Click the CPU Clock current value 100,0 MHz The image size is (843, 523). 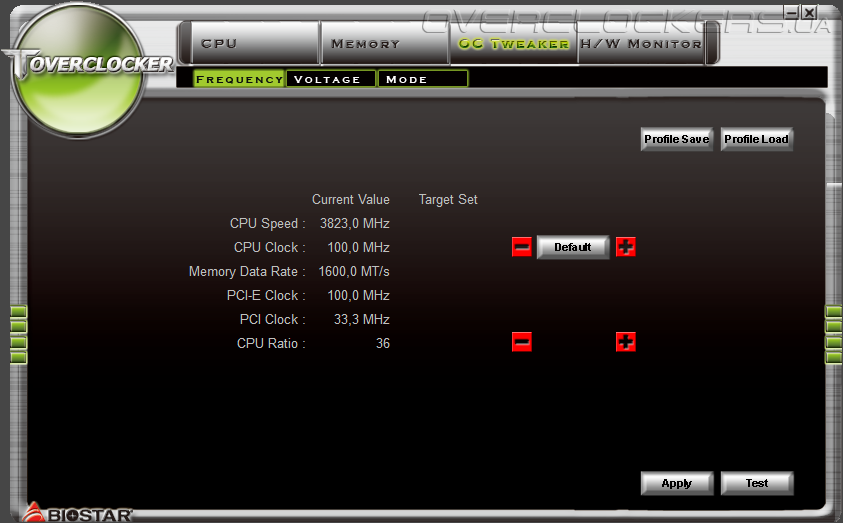coord(359,248)
